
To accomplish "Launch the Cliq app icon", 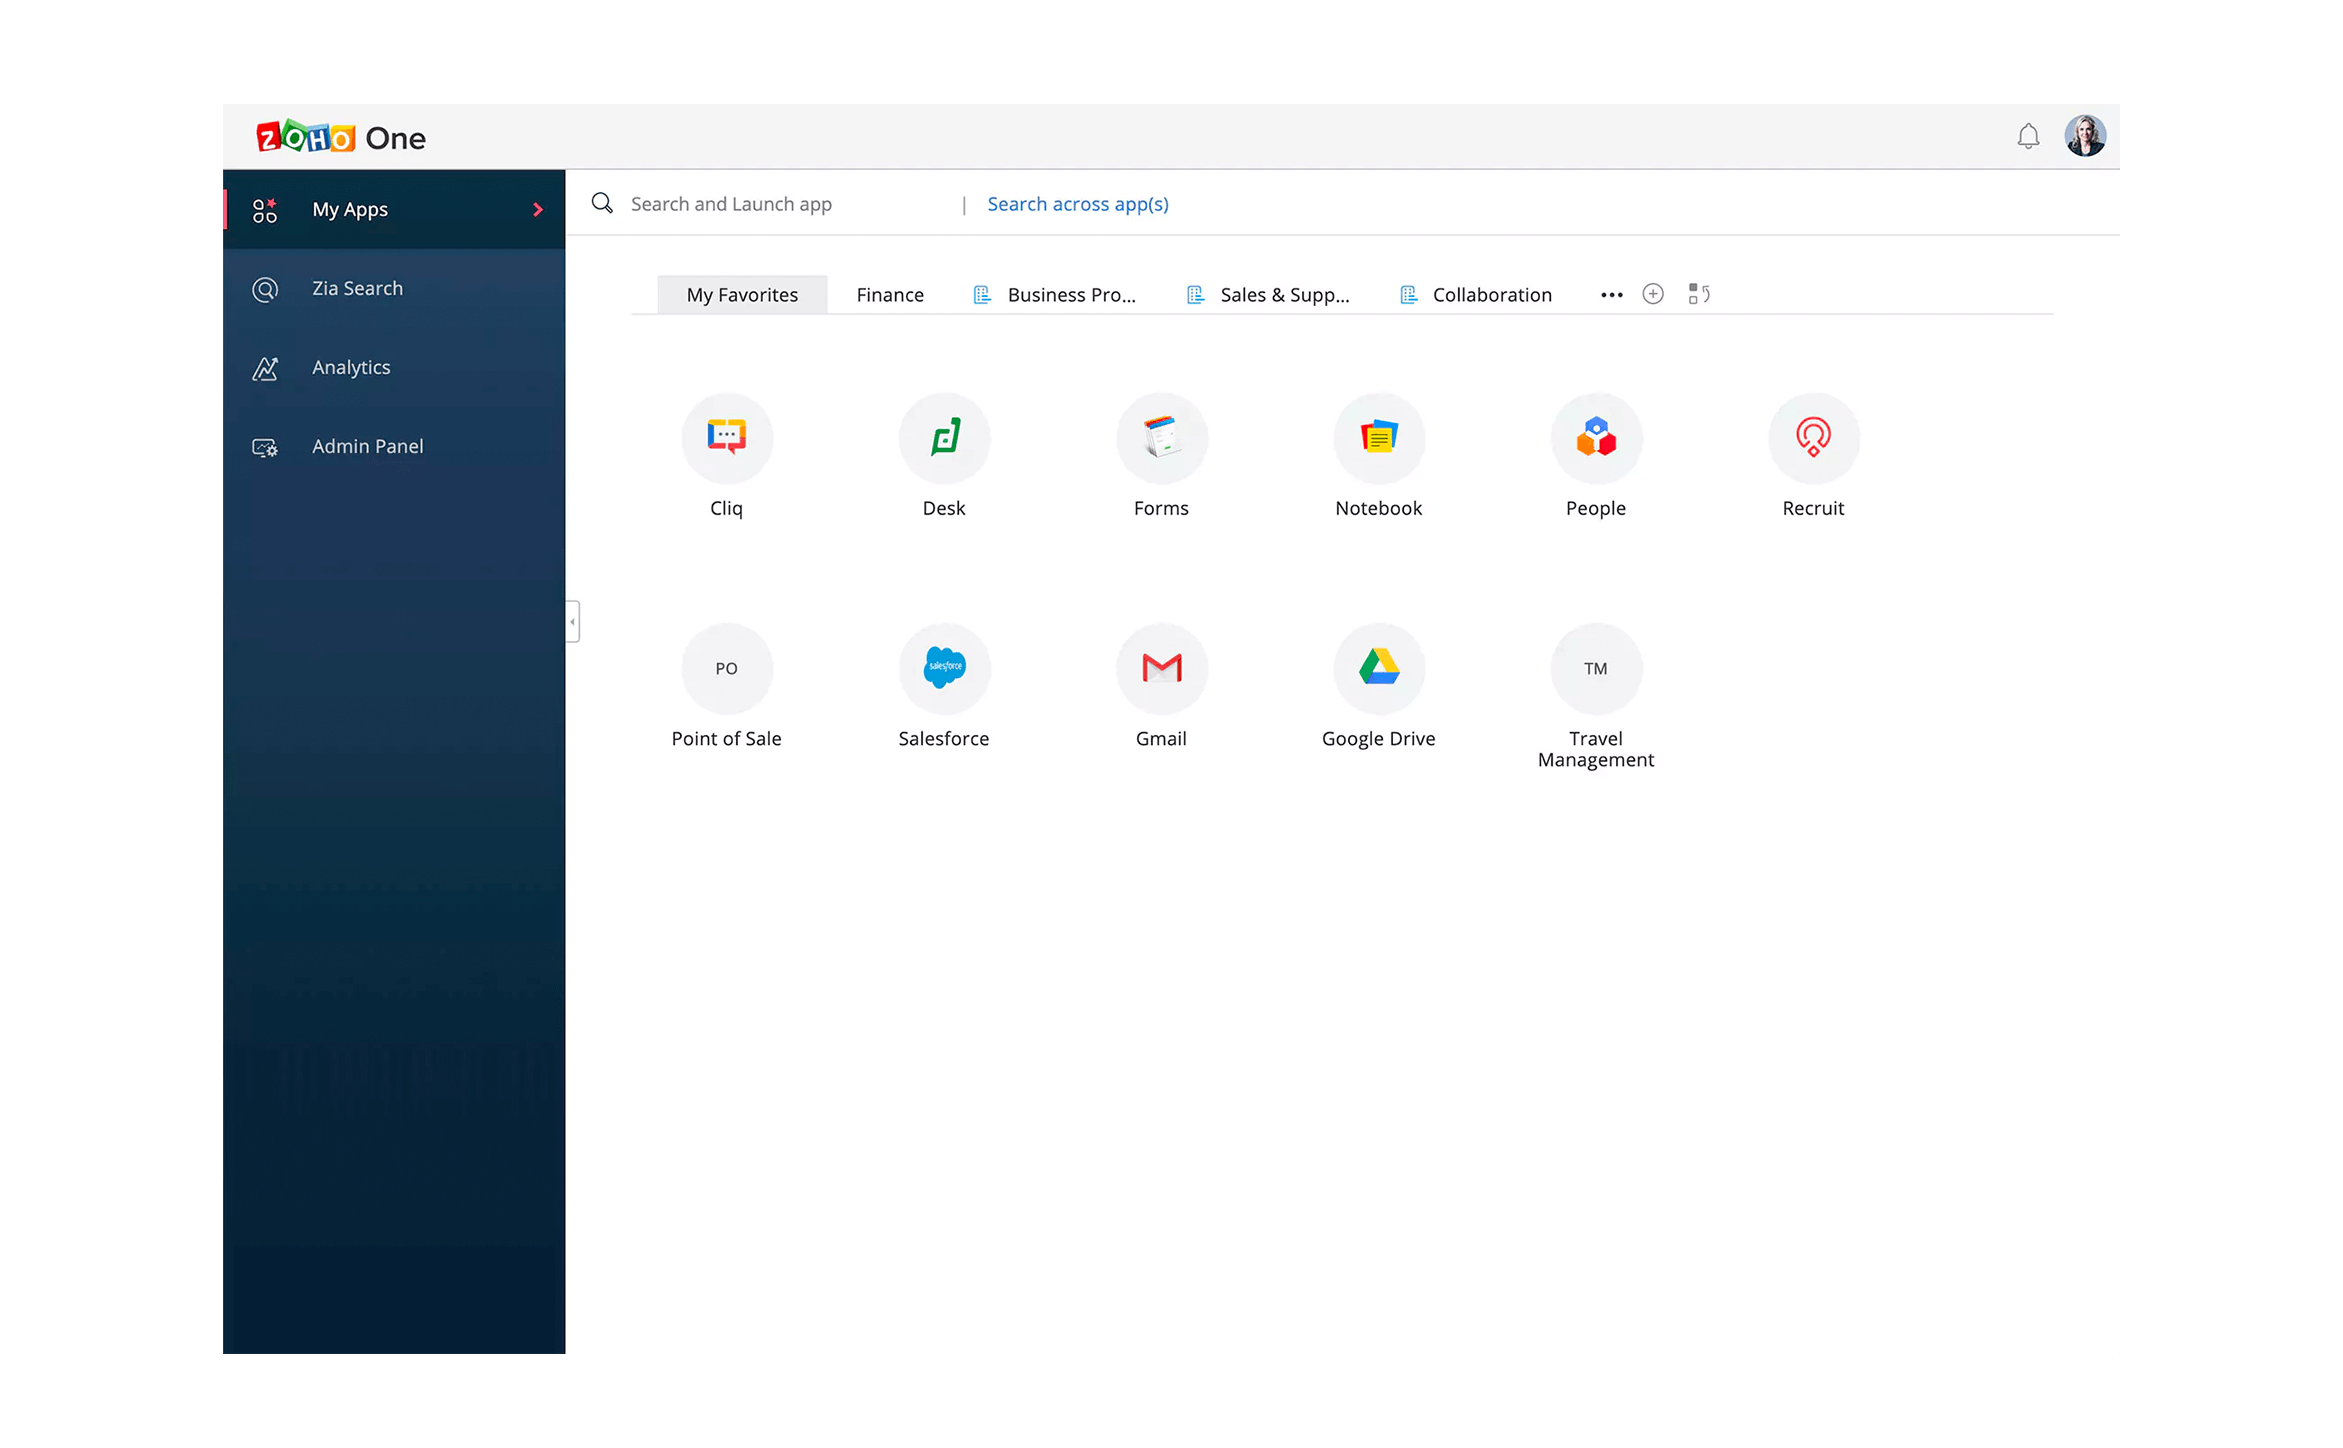I will (726, 438).
